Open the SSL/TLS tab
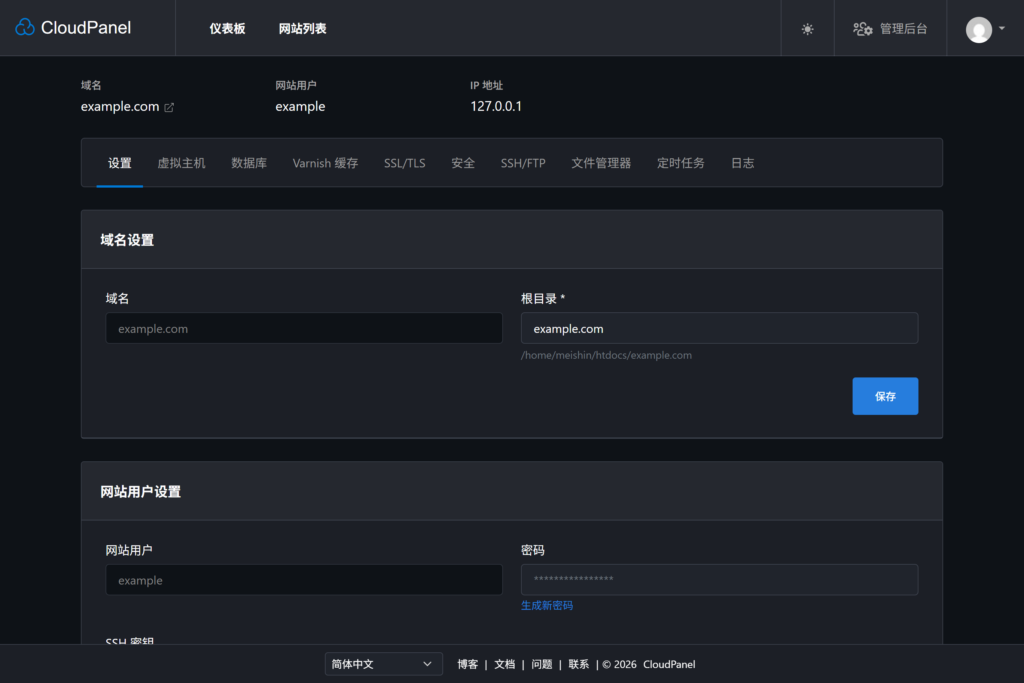This screenshot has height=683, width=1024. [x=404, y=163]
